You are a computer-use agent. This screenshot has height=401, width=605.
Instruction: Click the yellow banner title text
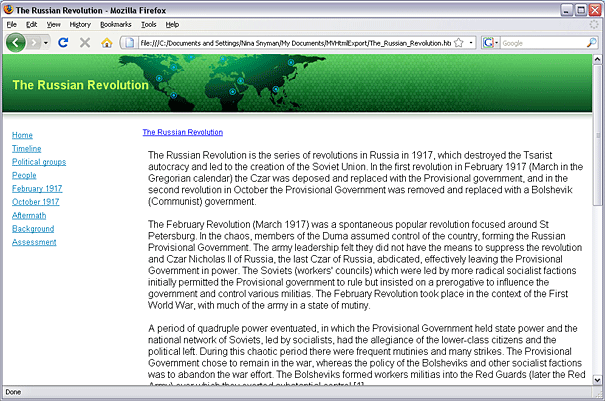(x=80, y=85)
